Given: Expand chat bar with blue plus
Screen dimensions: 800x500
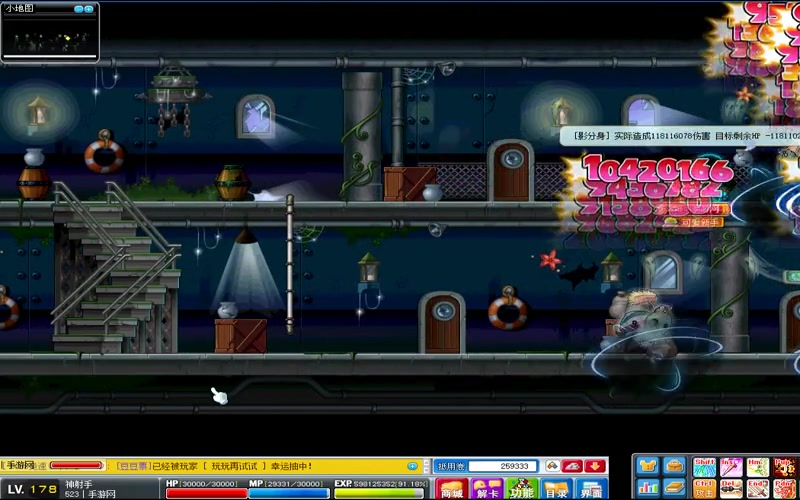Looking at the screenshot, I should coord(412,466).
